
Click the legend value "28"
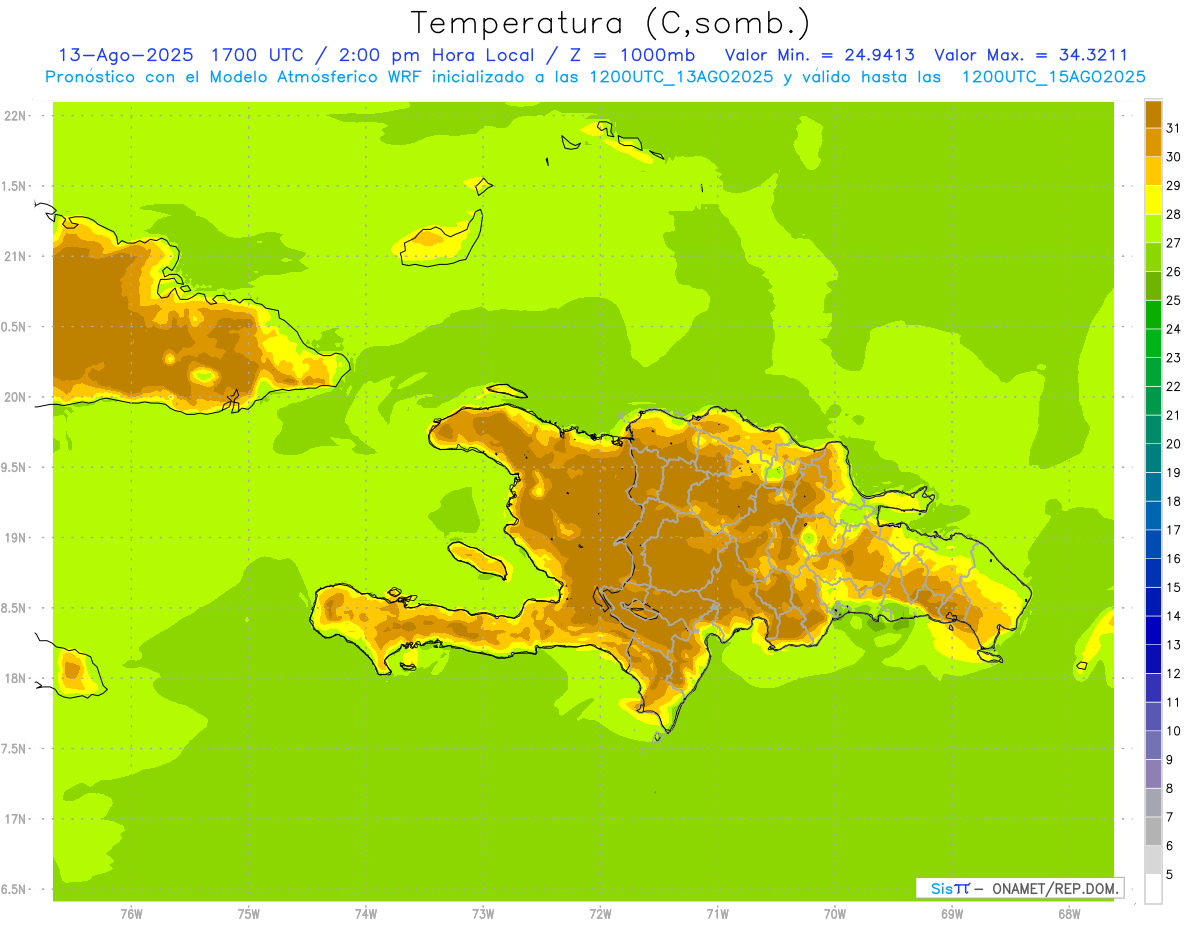(1174, 214)
